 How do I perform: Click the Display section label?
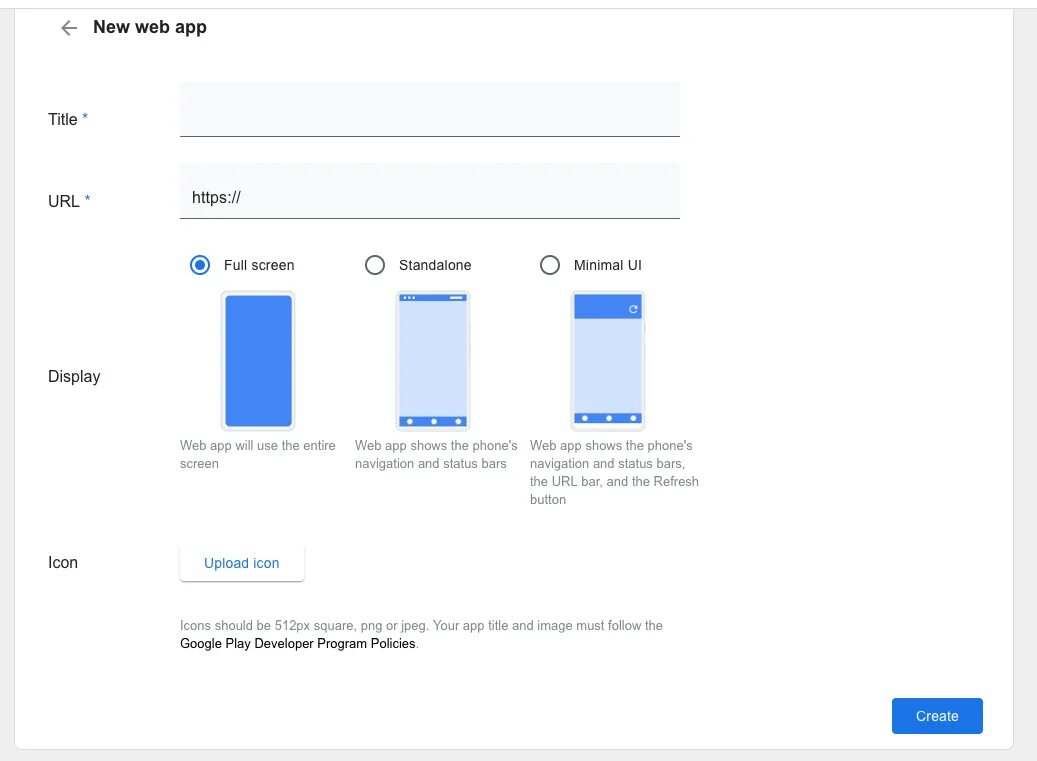[74, 377]
